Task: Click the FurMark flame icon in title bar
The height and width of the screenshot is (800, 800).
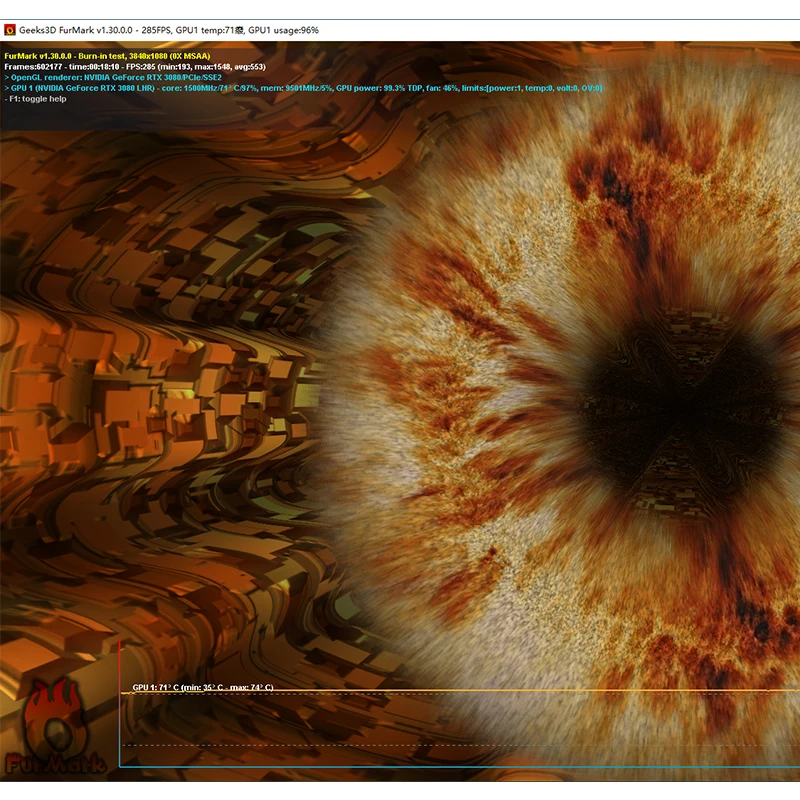Action: click(10, 30)
